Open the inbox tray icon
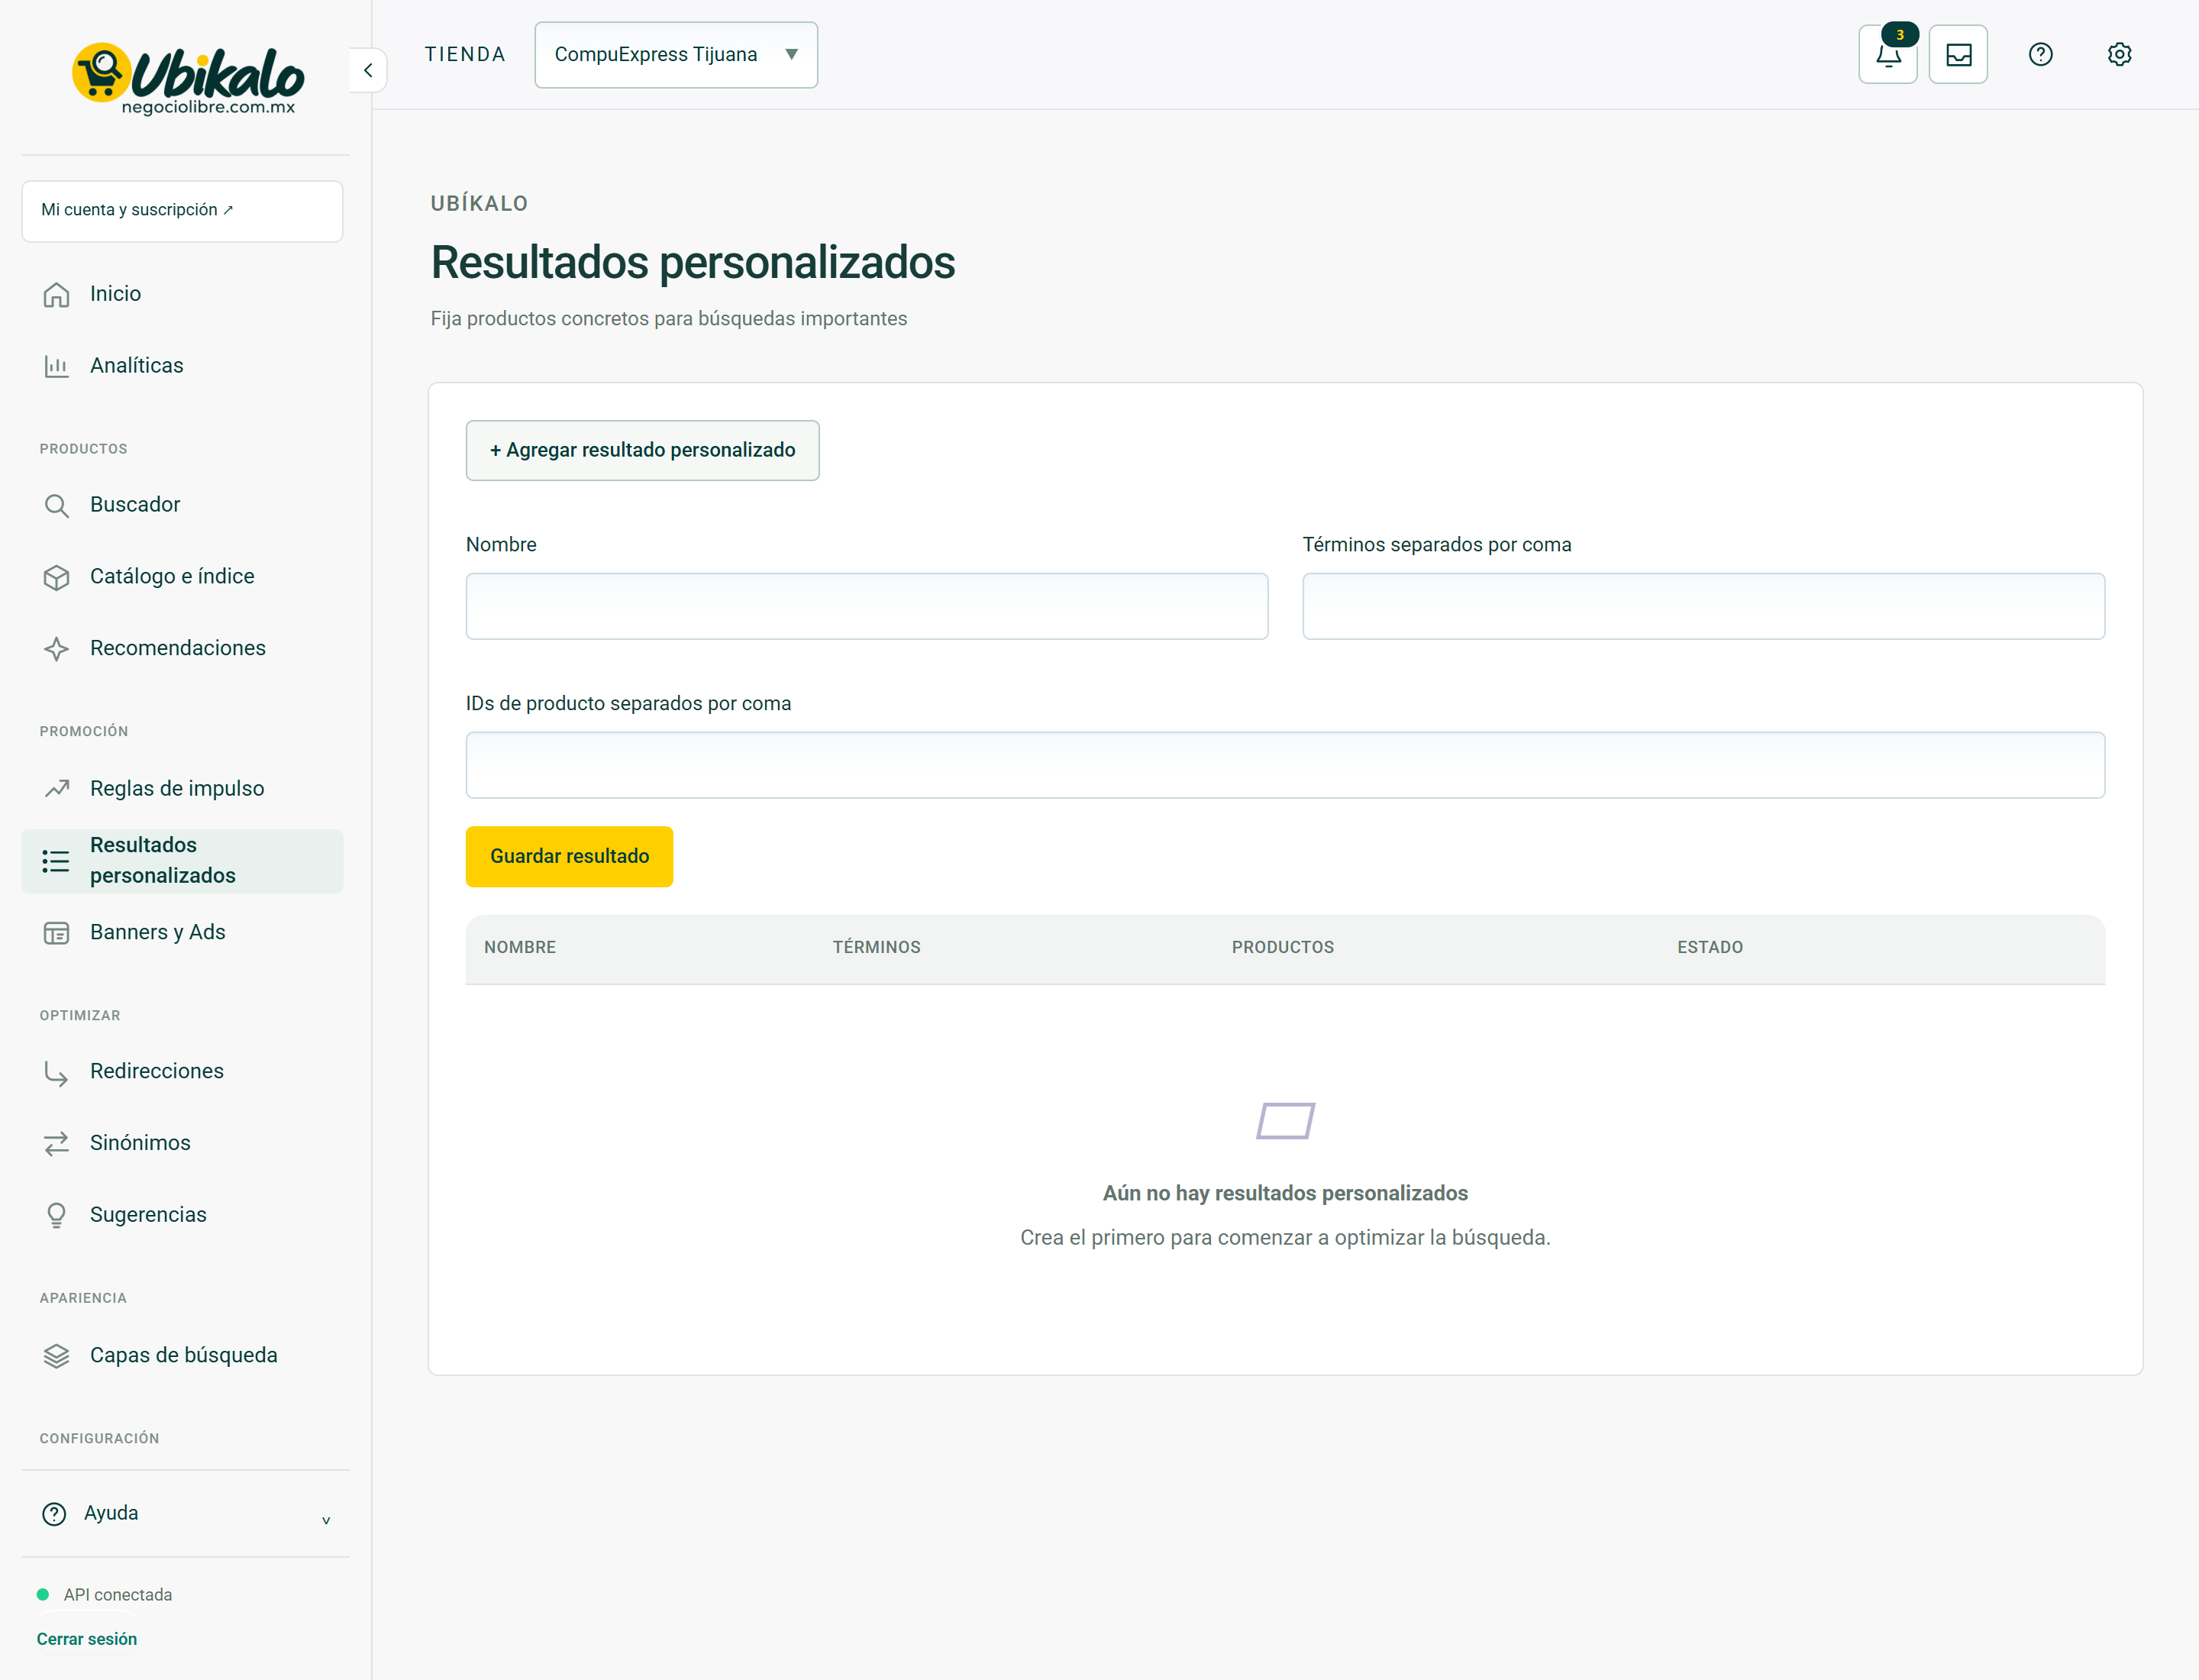Viewport: 2199px width, 1680px height. pyautogui.click(x=1958, y=54)
